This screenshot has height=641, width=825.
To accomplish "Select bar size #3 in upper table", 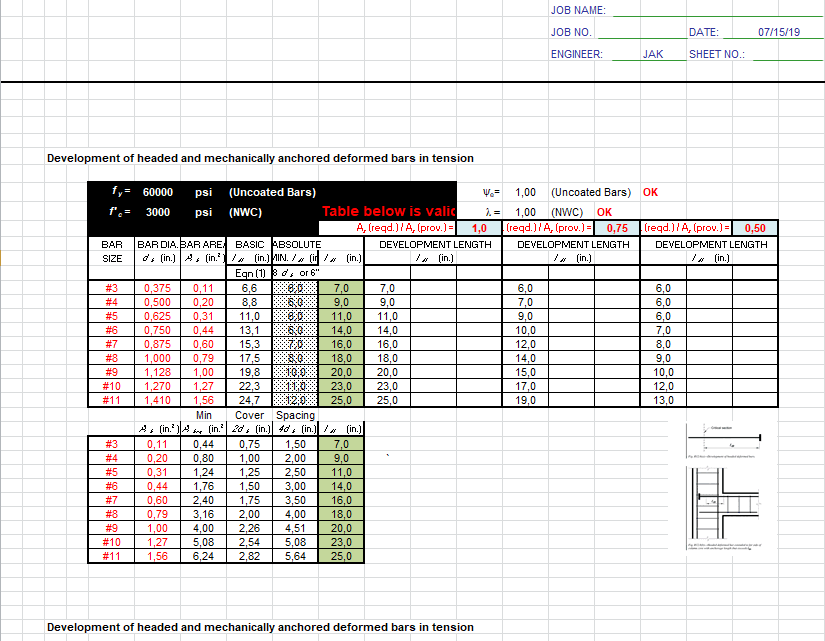I will tap(112, 288).
